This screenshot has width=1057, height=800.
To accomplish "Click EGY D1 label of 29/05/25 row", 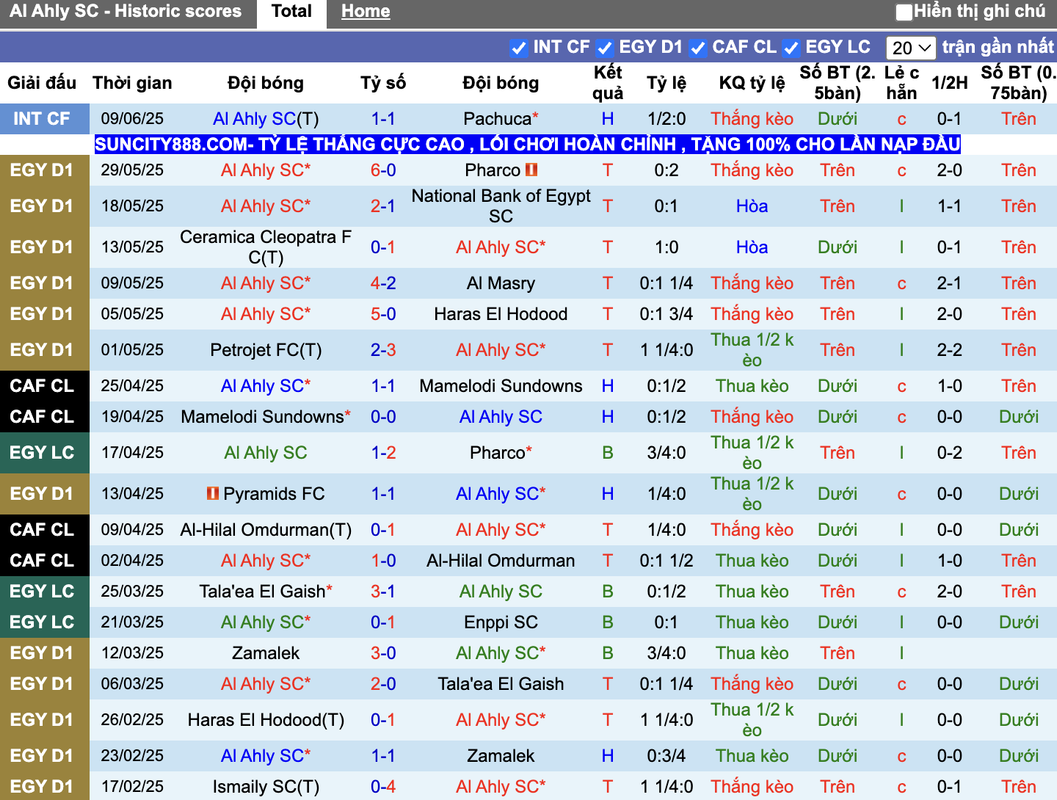I will [x=42, y=170].
